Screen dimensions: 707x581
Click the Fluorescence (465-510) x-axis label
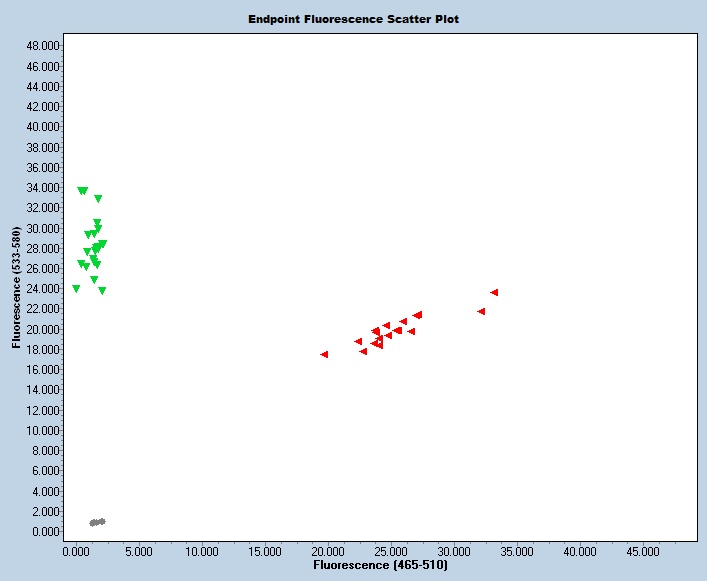point(380,565)
